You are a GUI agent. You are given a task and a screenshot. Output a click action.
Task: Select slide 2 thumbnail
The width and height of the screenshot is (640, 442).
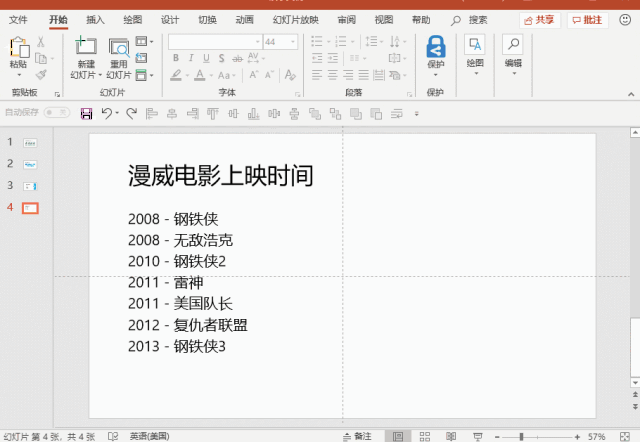coord(30,164)
